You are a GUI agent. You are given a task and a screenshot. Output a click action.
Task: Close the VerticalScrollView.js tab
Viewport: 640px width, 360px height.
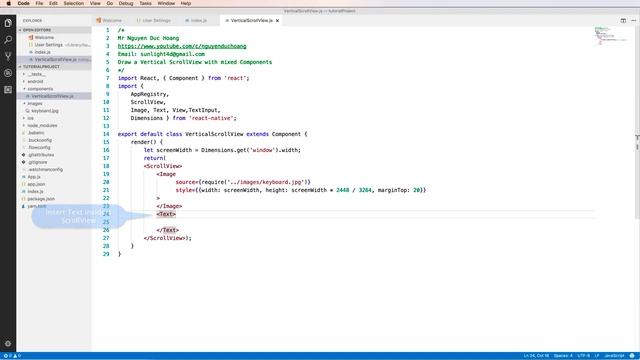pos(278,20)
